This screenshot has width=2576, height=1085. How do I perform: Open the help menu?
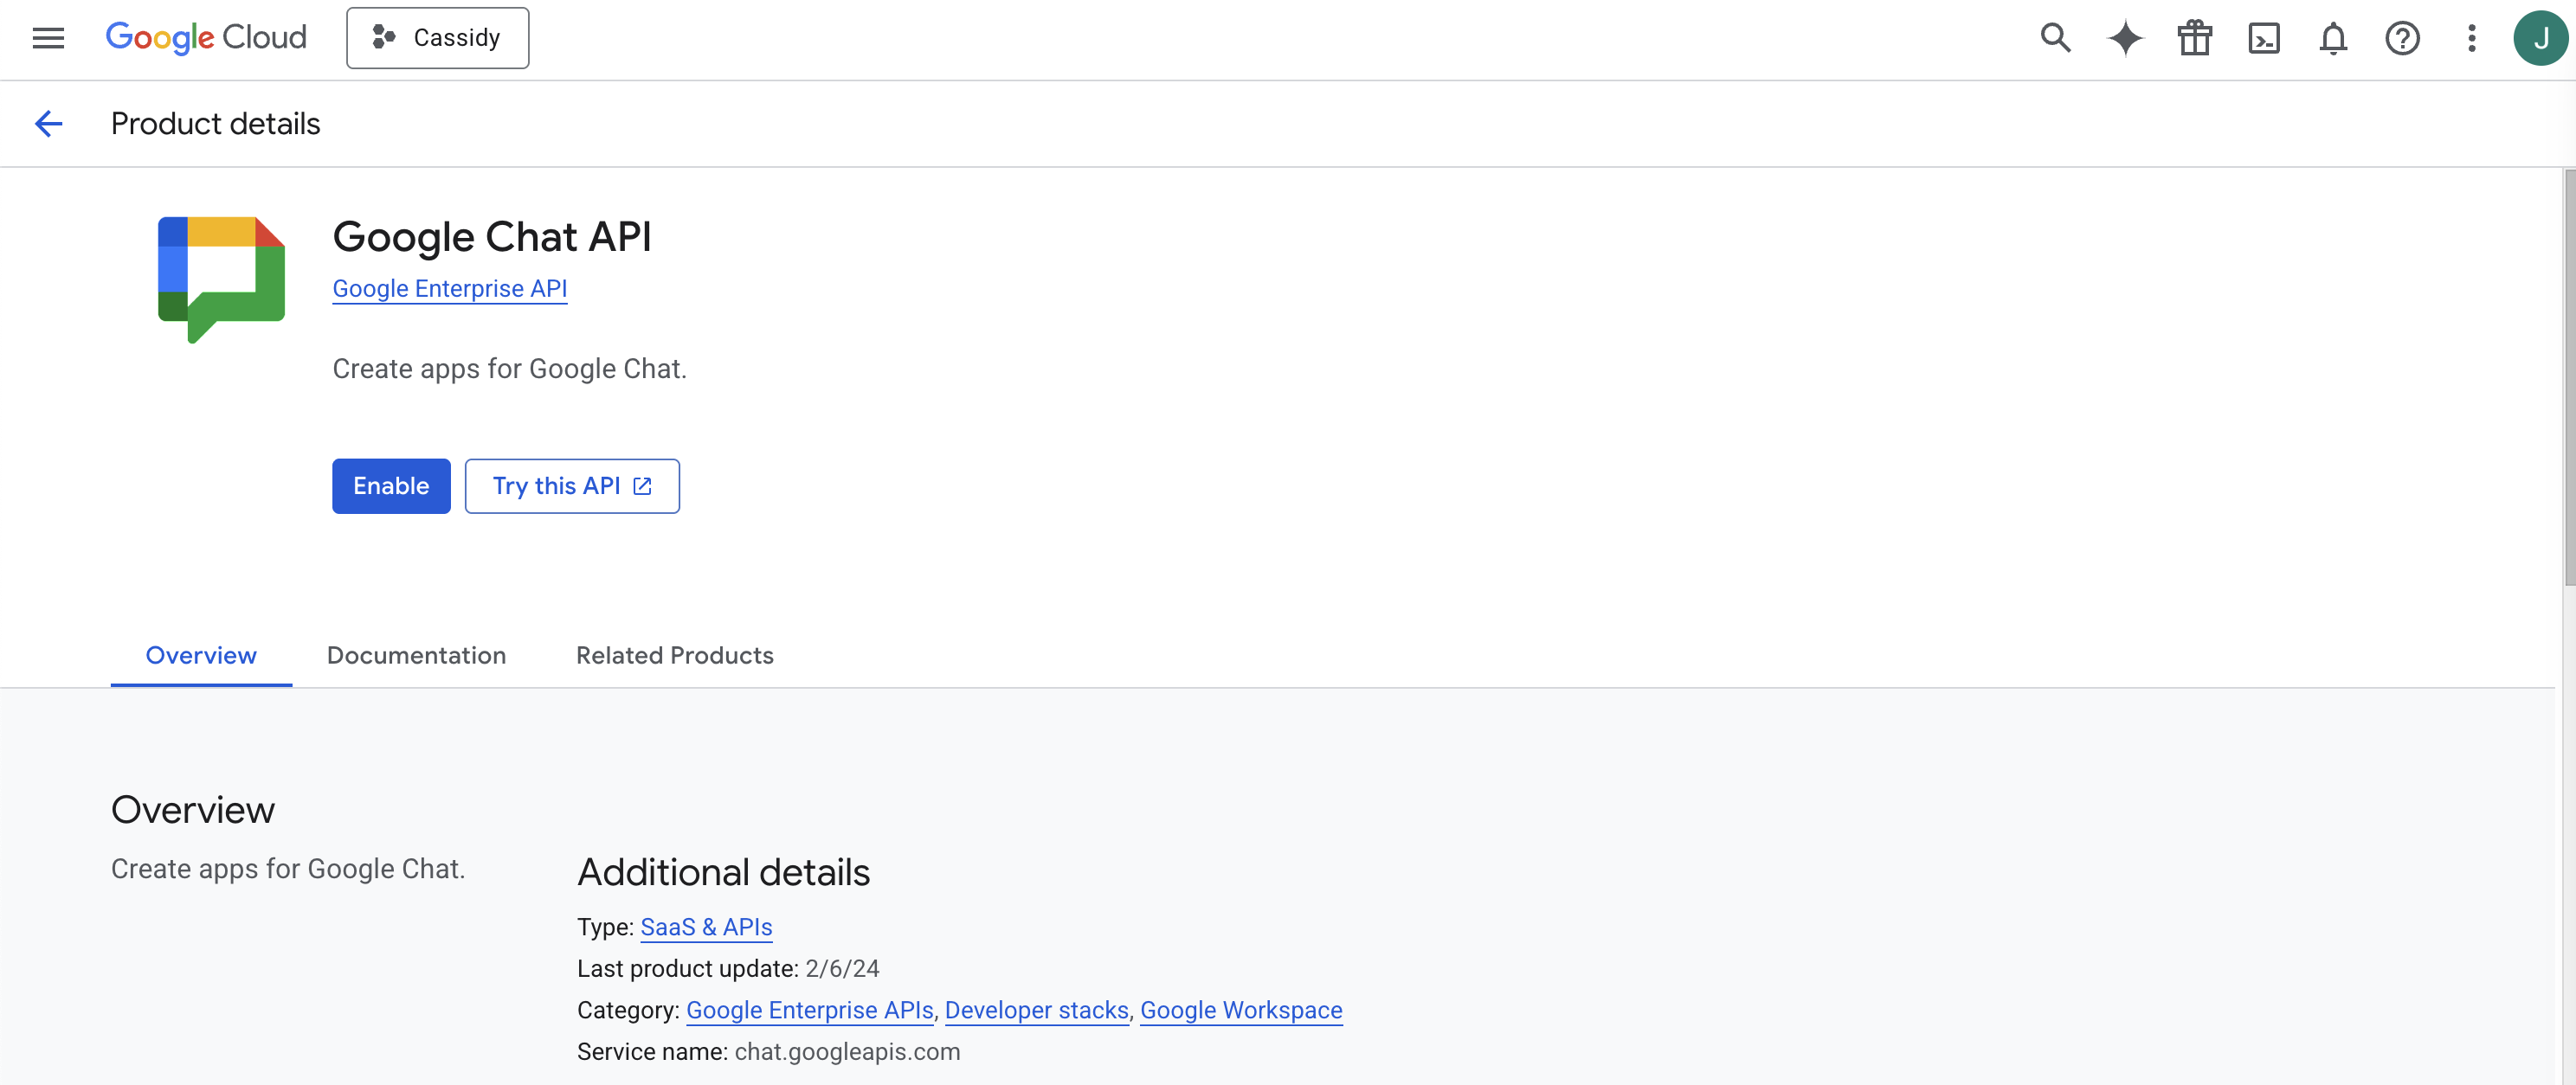[x=2402, y=38]
